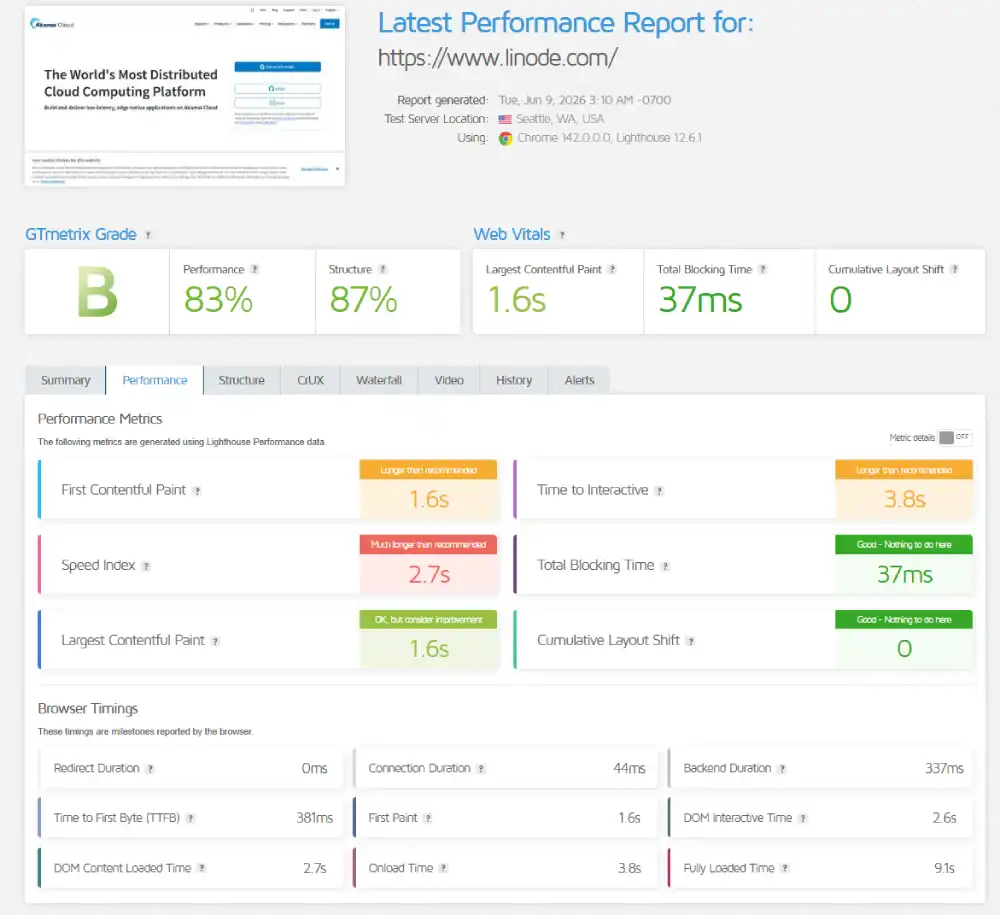
Task: Click the https://www.linode.com/ report URL
Action: 497,58
